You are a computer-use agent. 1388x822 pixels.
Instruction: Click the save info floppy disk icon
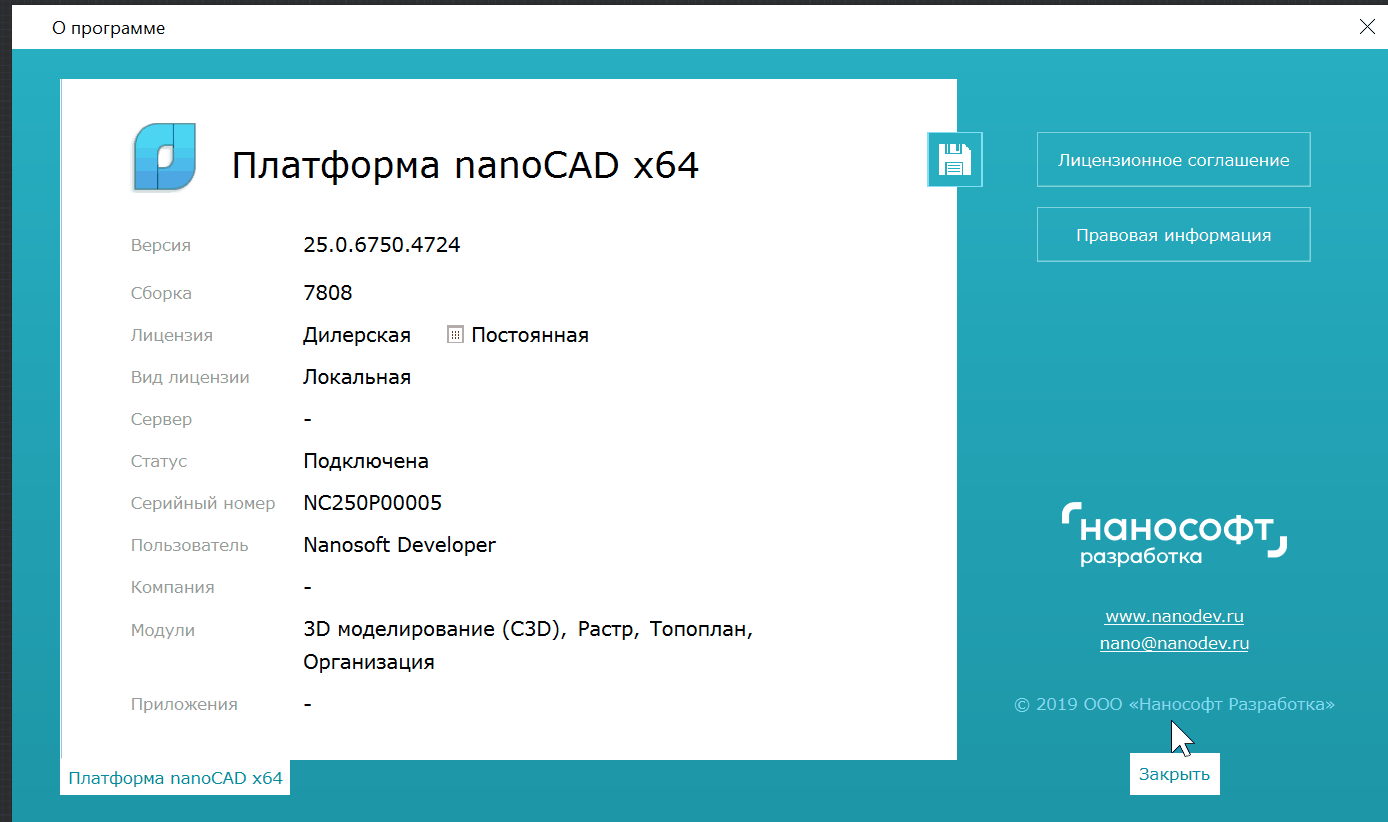(x=955, y=159)
